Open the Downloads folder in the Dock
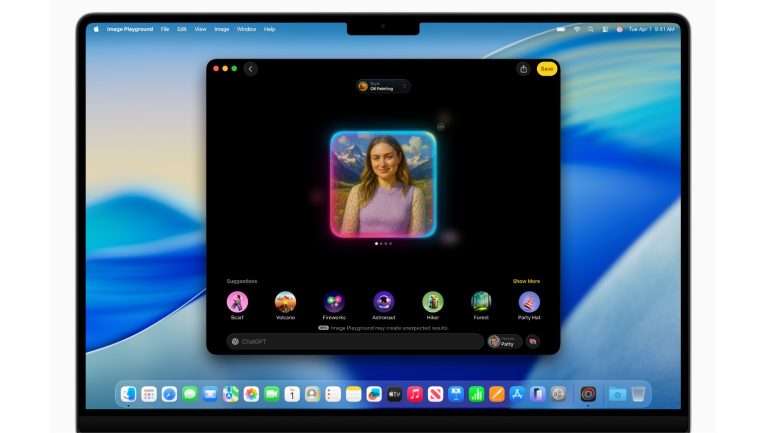770x433 pixels. 617,394
